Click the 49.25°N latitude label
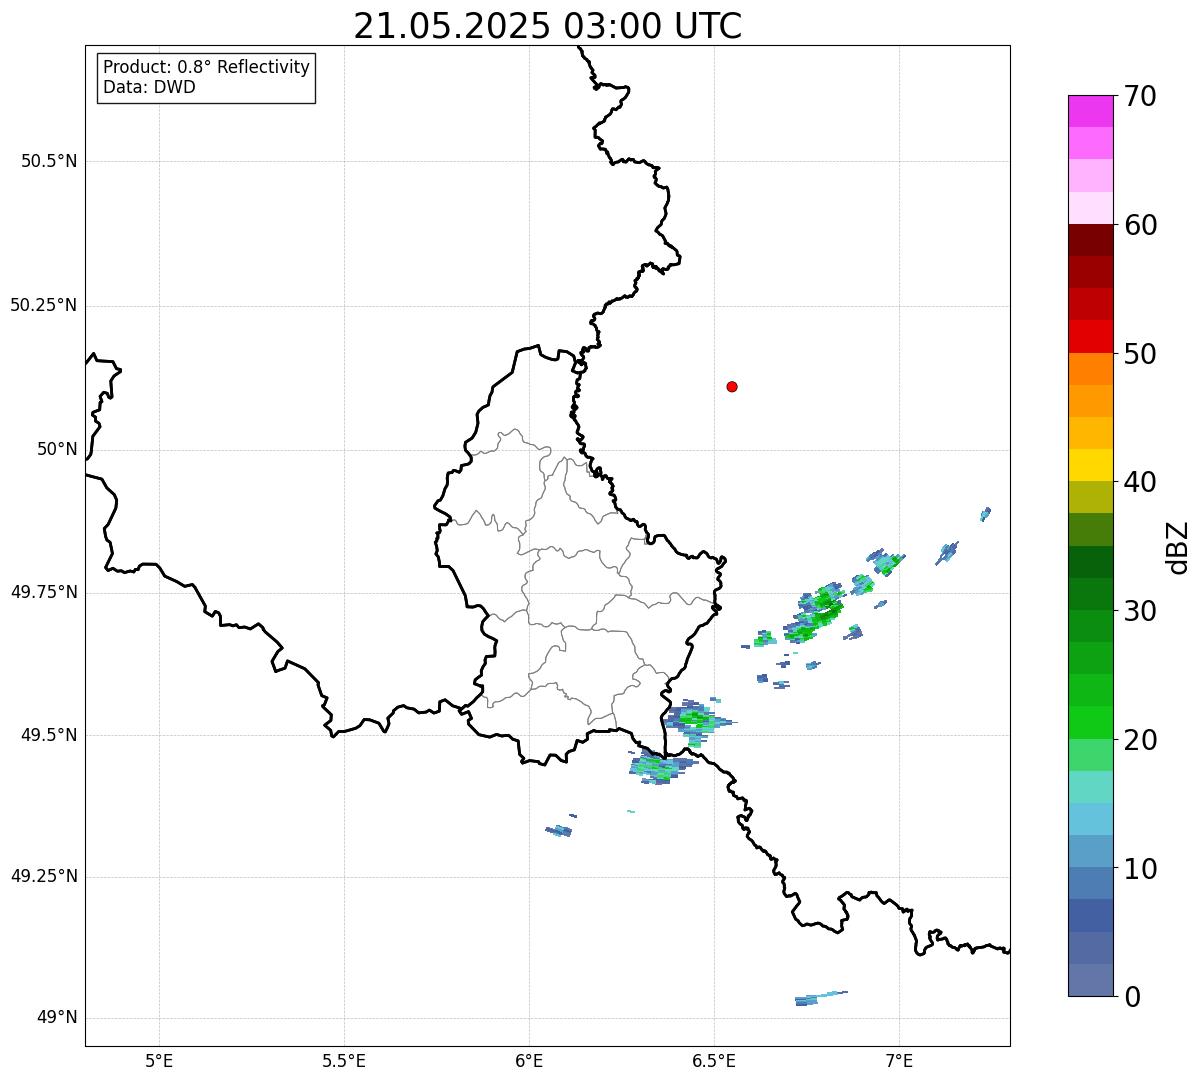Viewport: 1202px width, 1081px height. click(x=43, y=876)
